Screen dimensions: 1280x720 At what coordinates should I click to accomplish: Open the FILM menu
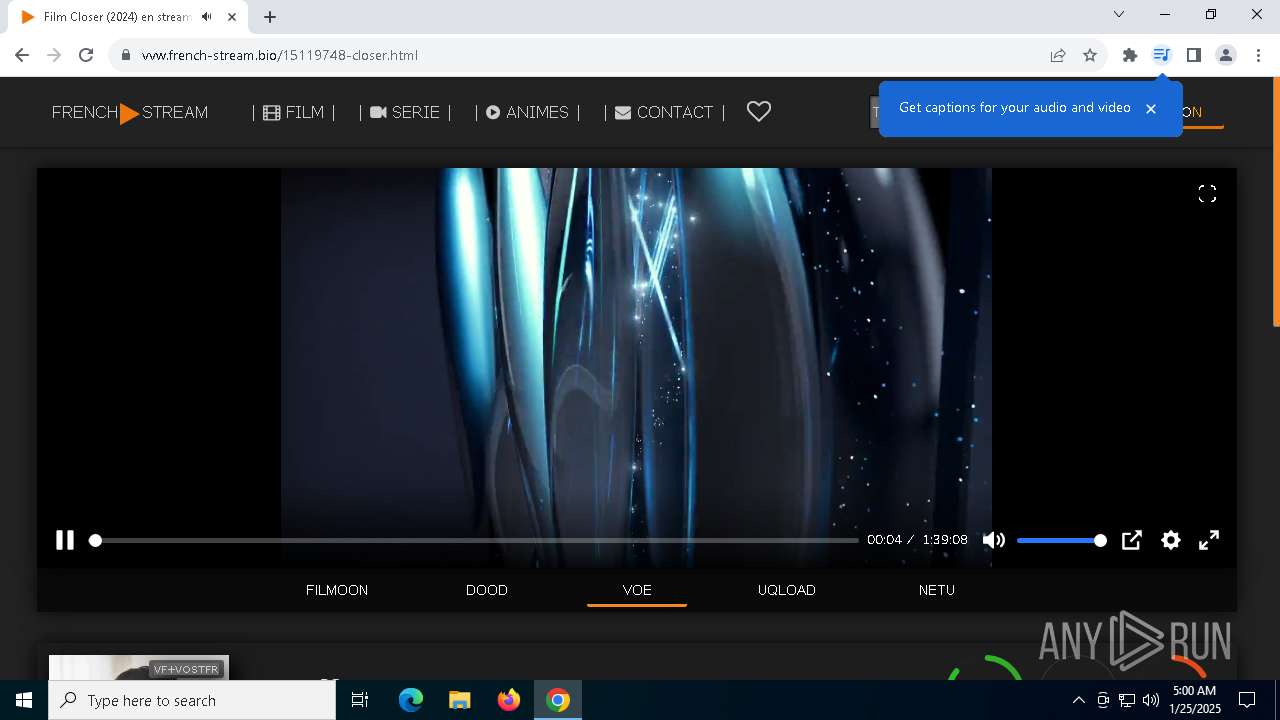pyautogui.click(x=294, y=112)
